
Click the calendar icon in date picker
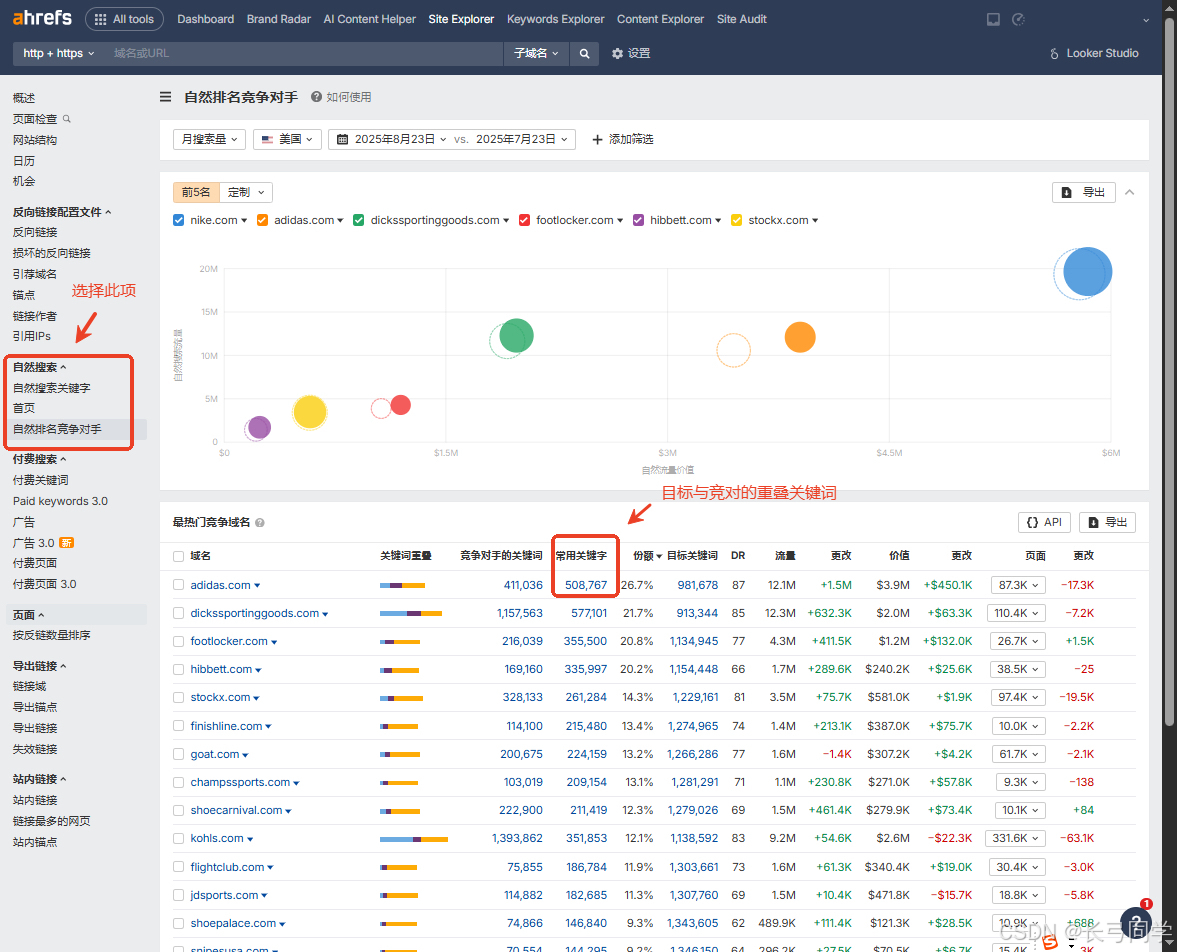(342, 139)
